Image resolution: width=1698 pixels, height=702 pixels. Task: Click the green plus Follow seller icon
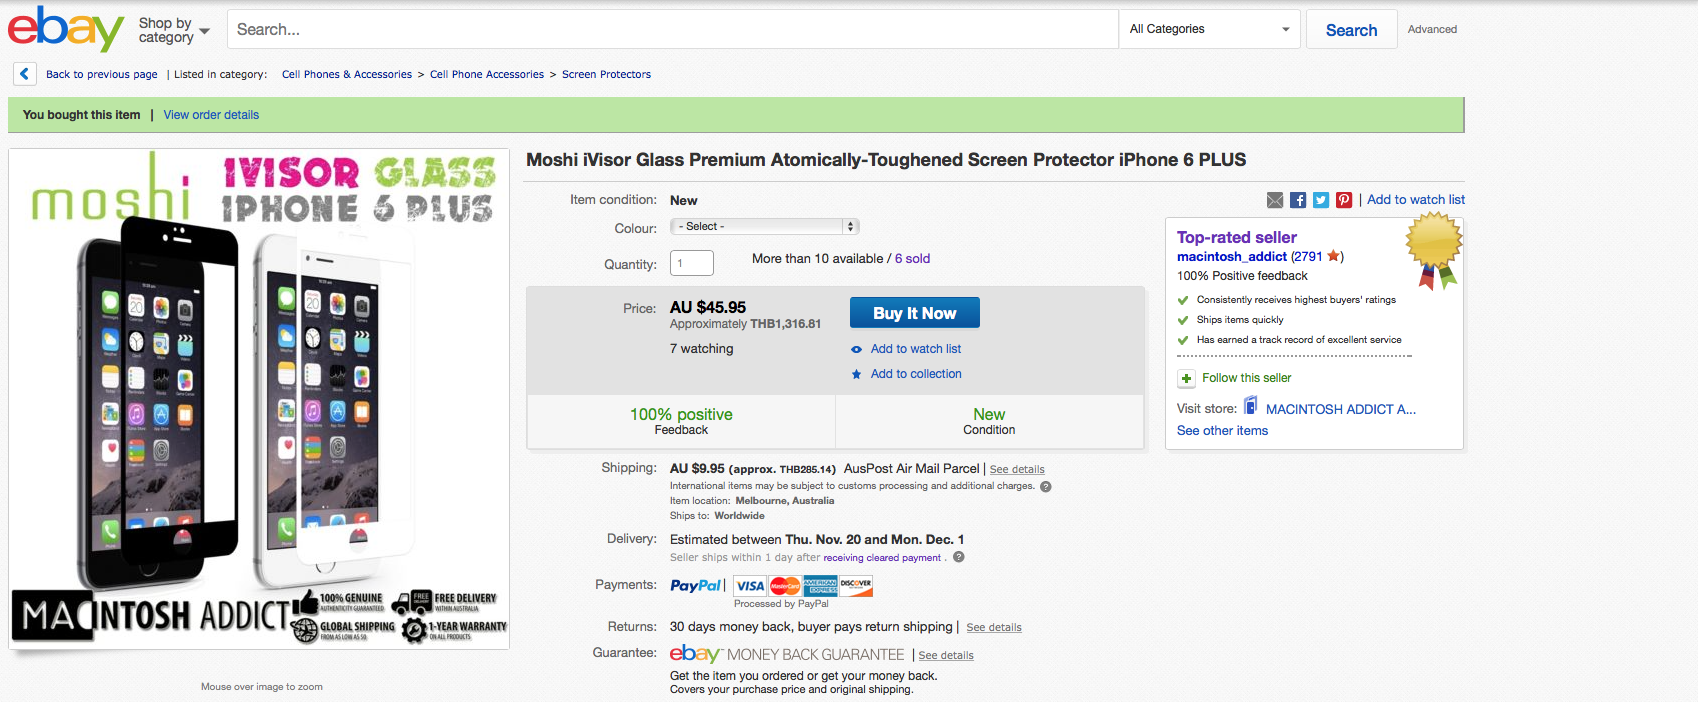tap(1186, 378)
